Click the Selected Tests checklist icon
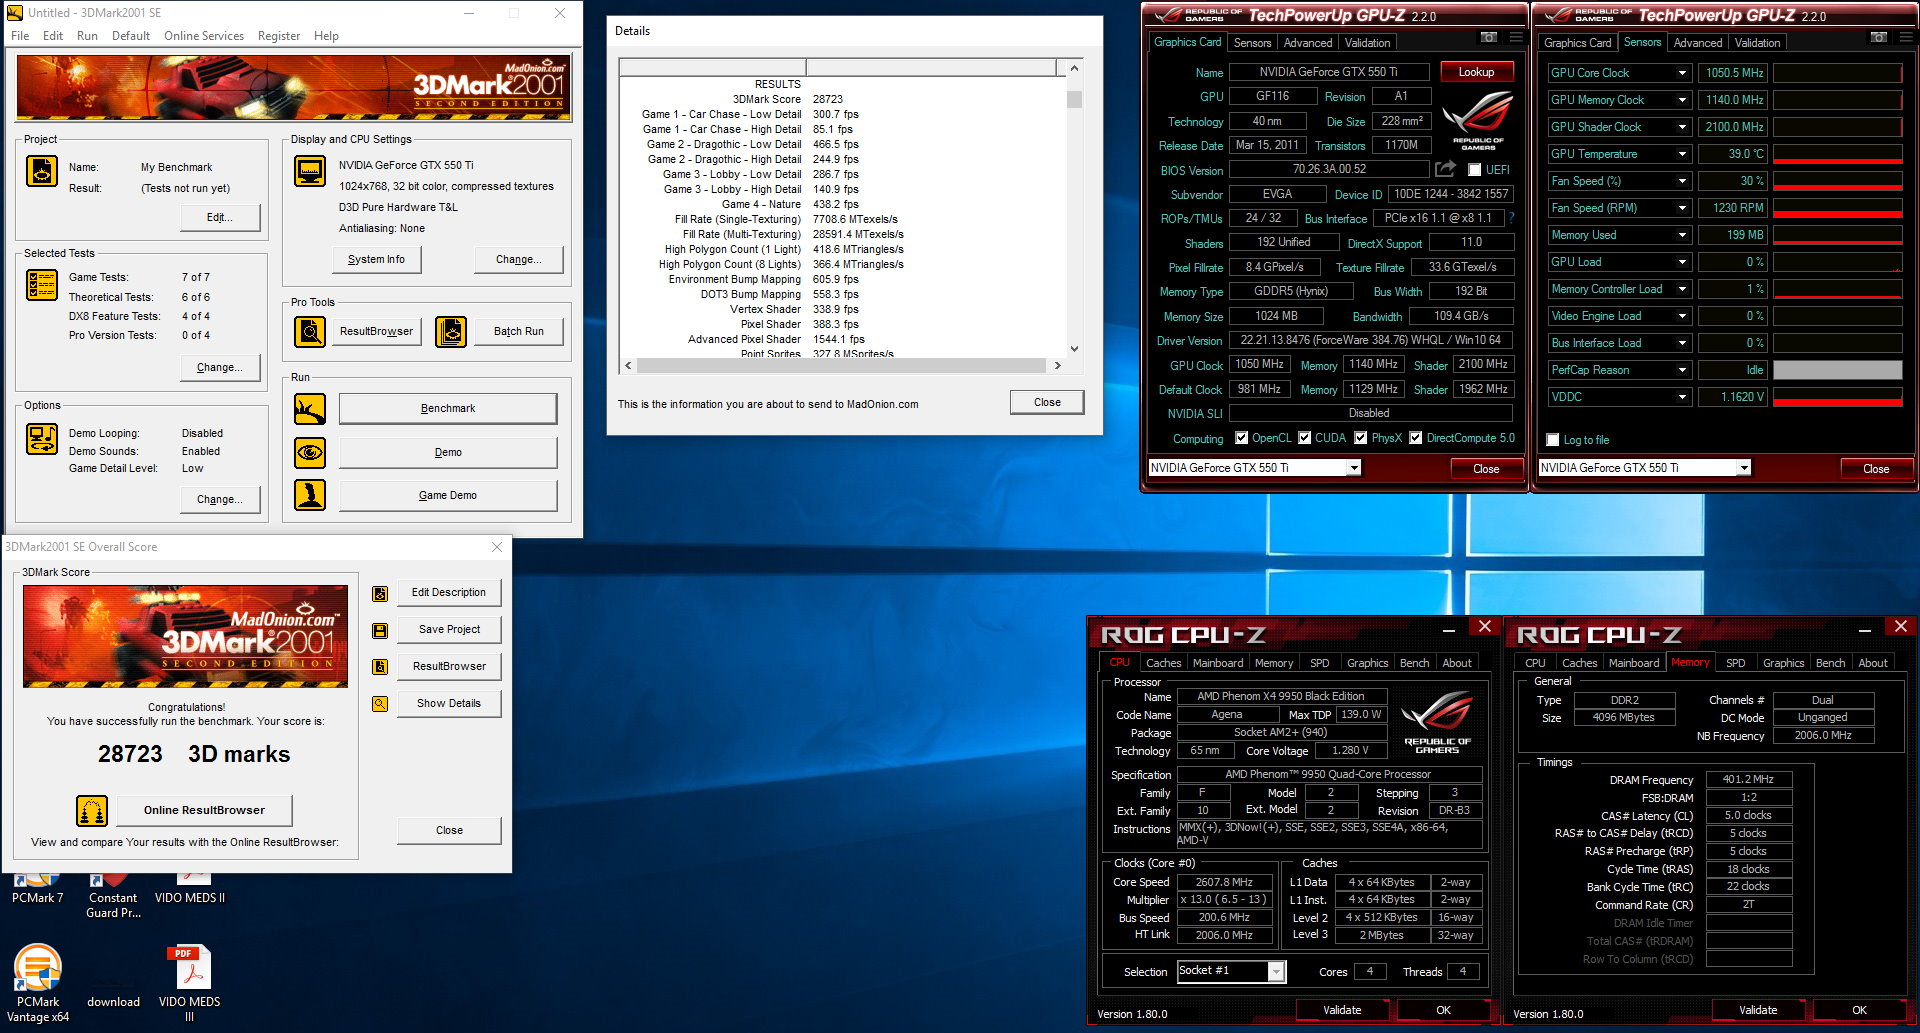1920x1033 pixels. coord(42,285)
